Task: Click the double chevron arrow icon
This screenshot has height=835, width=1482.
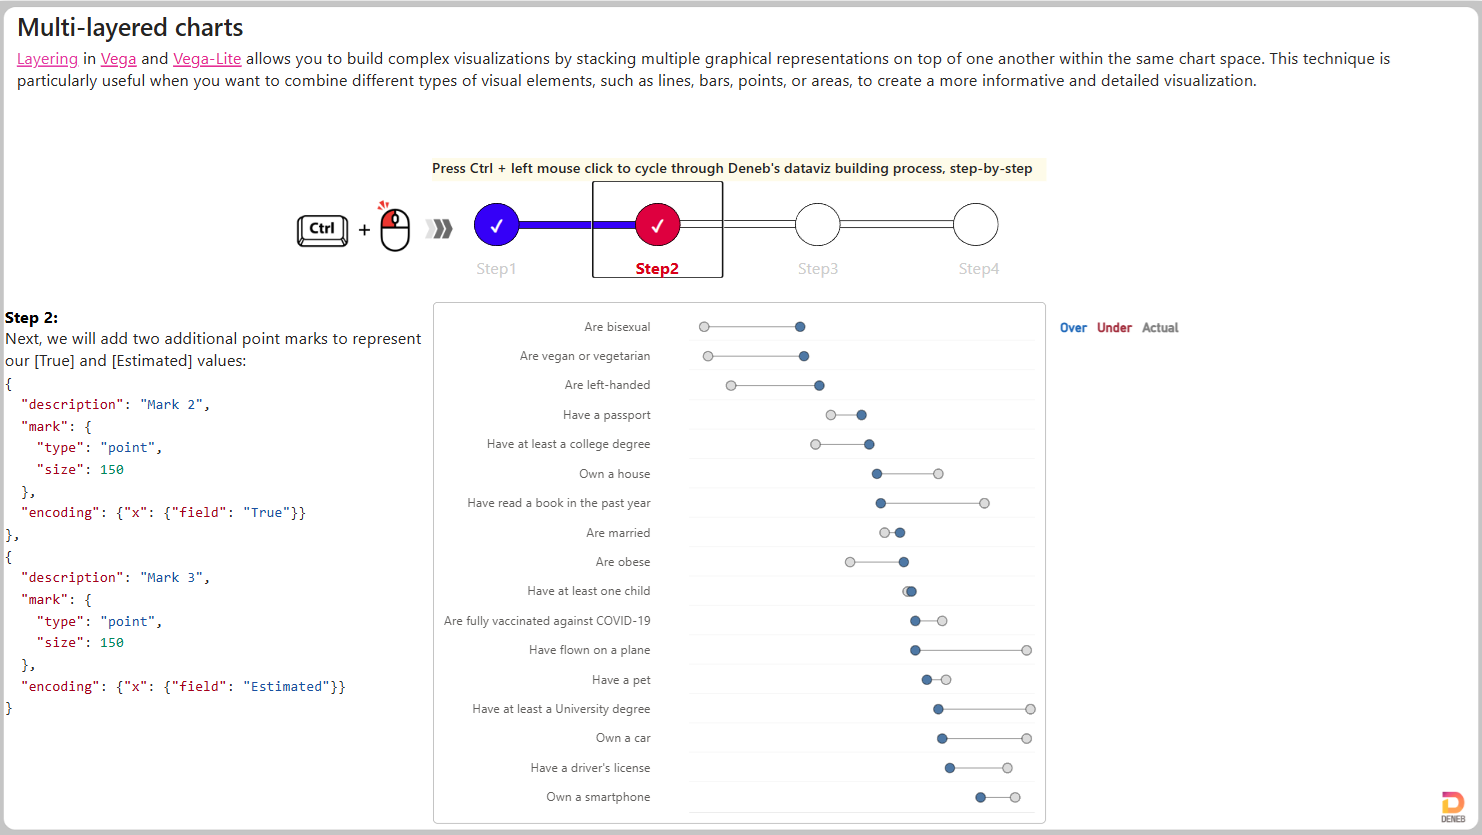Action: click(439, 229)
